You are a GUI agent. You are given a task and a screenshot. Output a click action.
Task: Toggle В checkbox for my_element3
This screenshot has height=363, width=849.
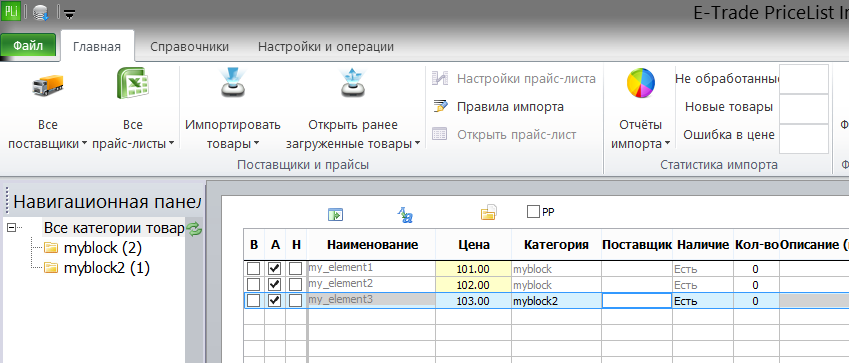click(253, 301)
